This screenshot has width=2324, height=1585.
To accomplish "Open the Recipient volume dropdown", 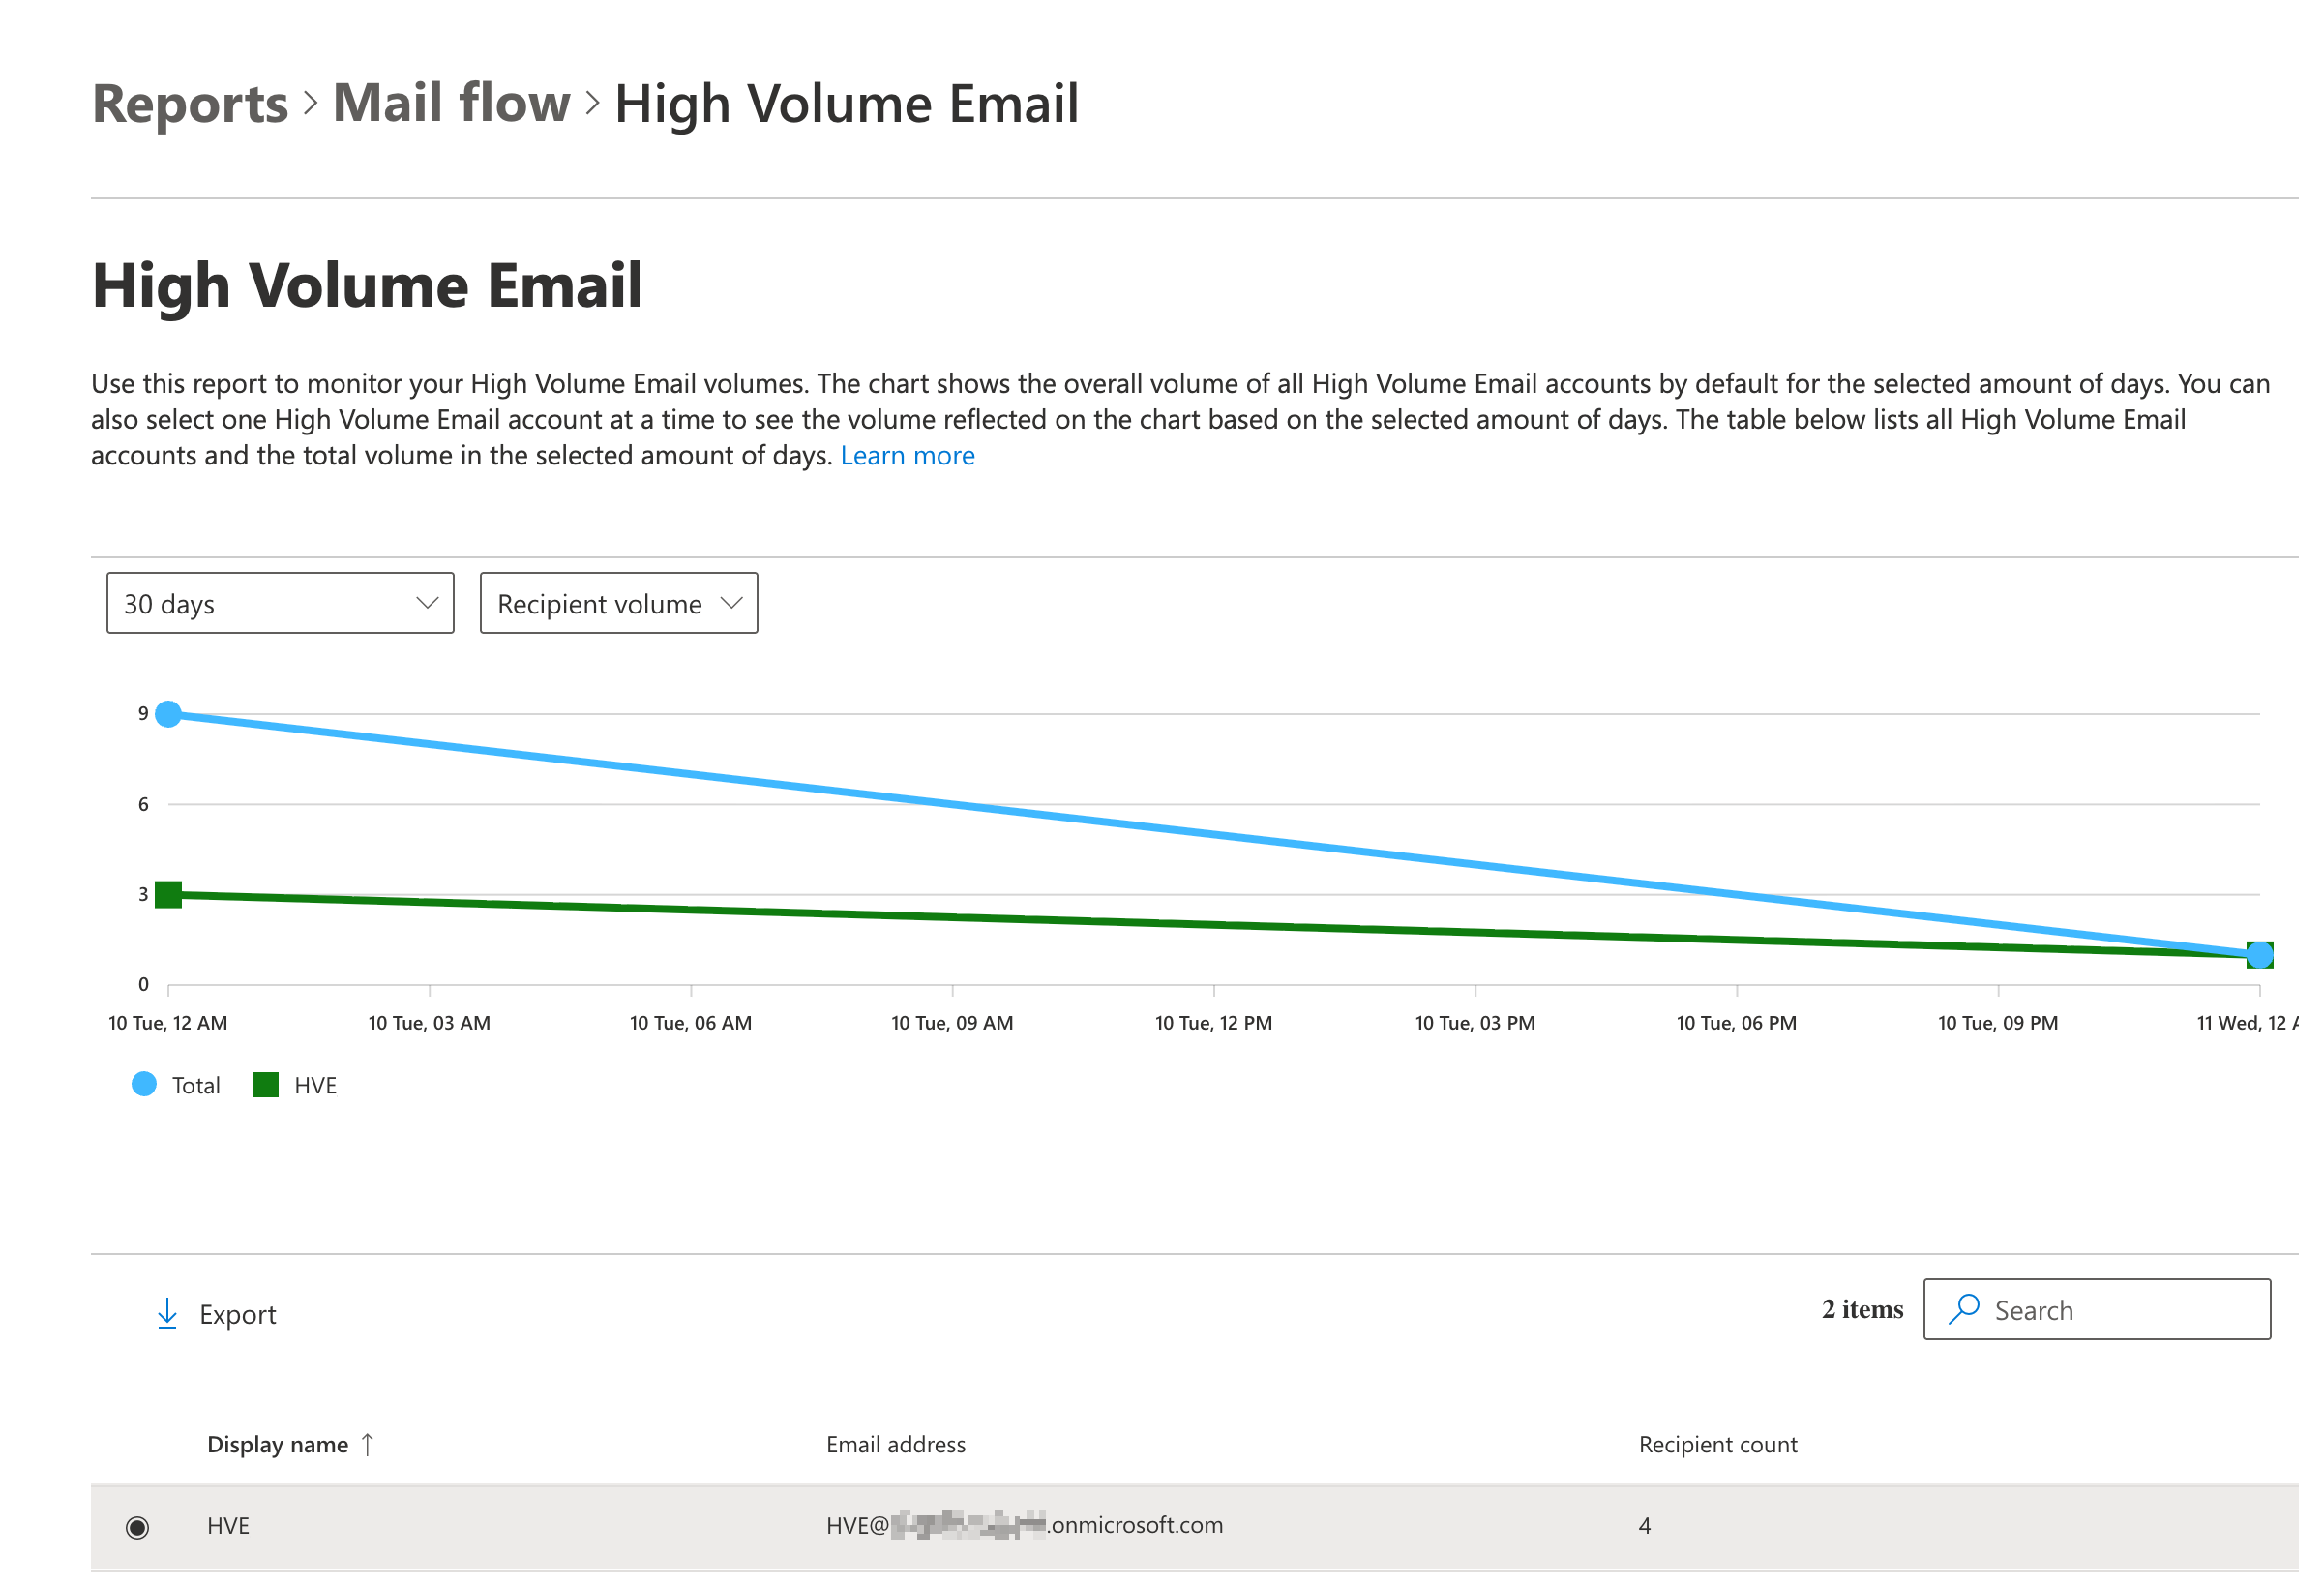I will tap(618, 603).
